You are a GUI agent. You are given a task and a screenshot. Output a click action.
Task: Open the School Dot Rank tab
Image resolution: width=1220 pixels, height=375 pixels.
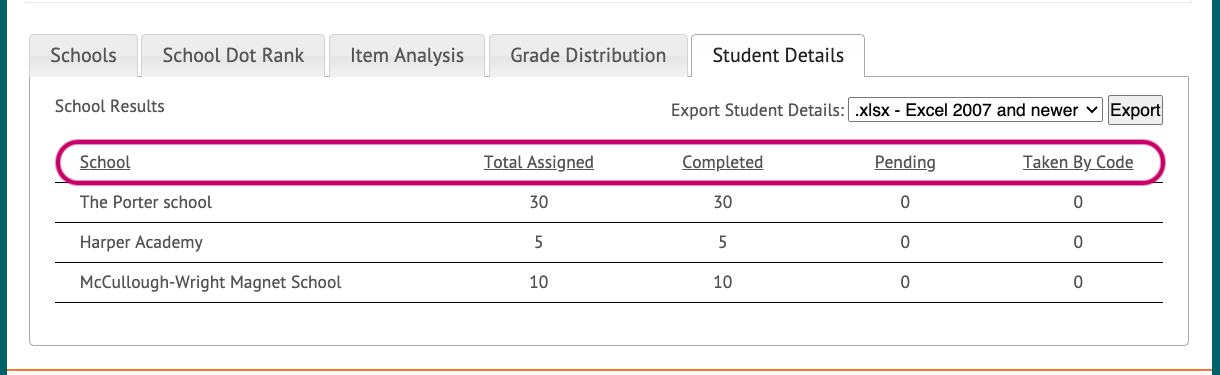[x=231, y=55]
